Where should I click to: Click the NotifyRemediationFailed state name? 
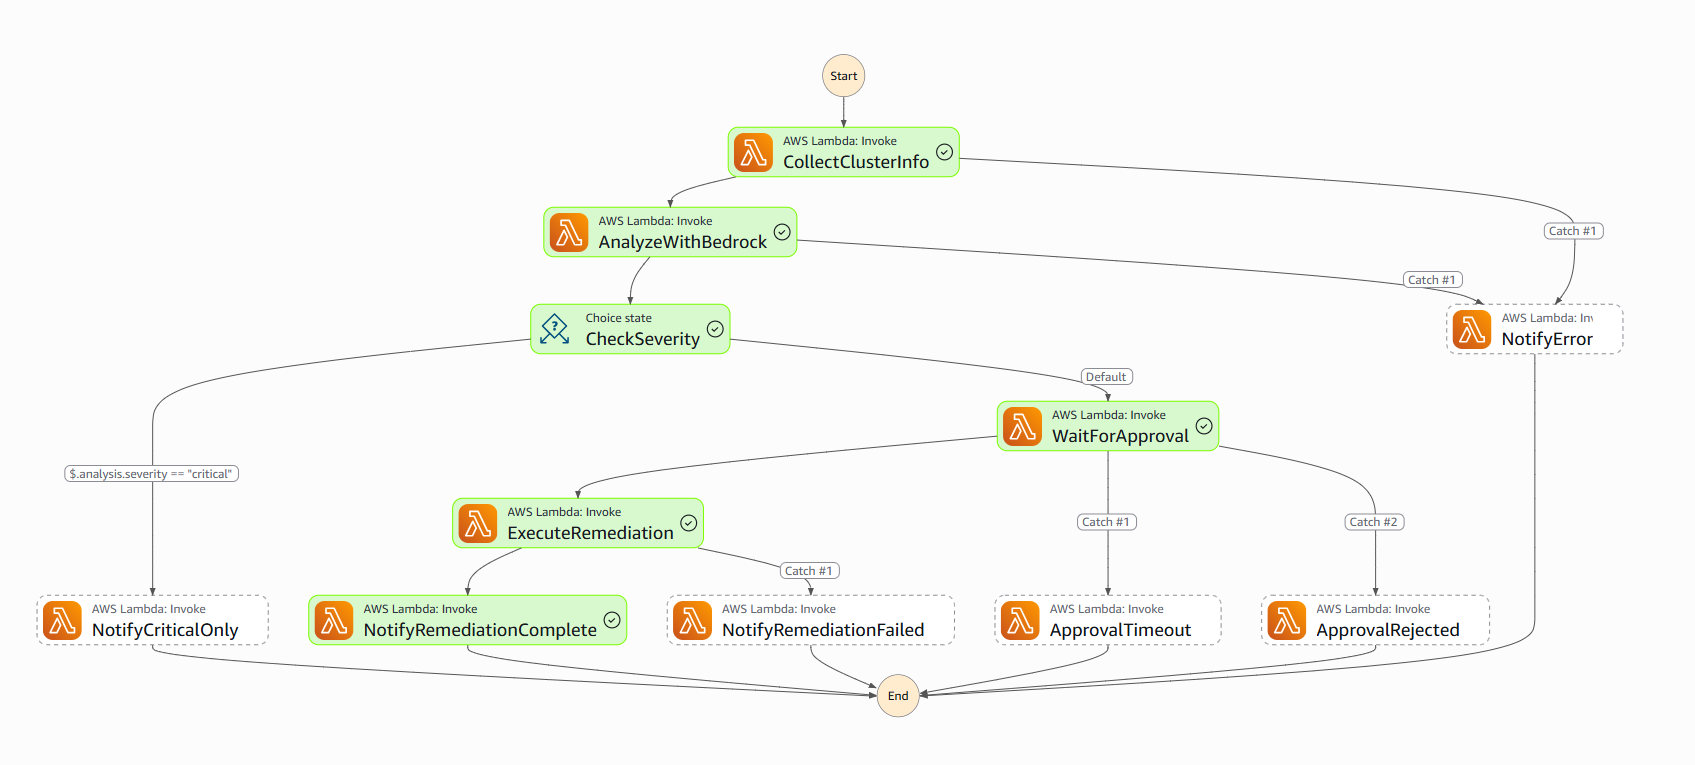coord(823,630)
